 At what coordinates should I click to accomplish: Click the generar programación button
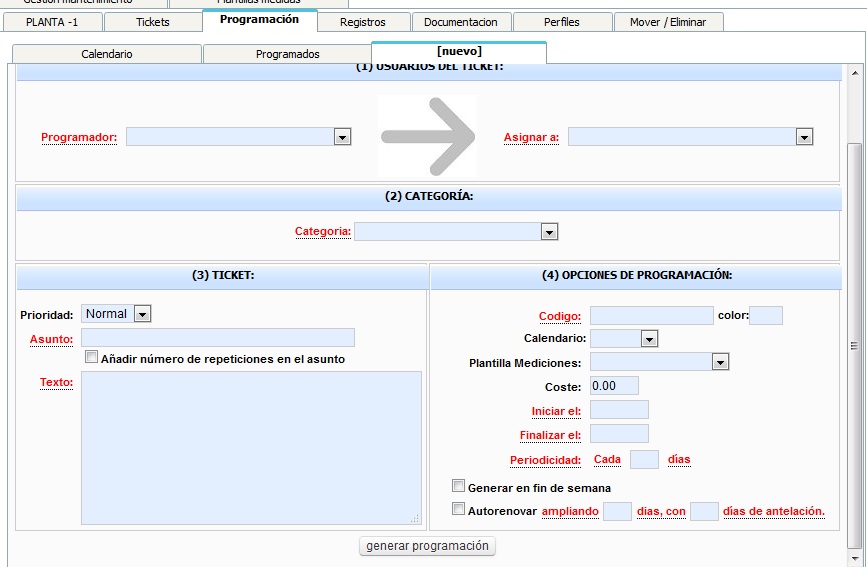coord(427,546)
